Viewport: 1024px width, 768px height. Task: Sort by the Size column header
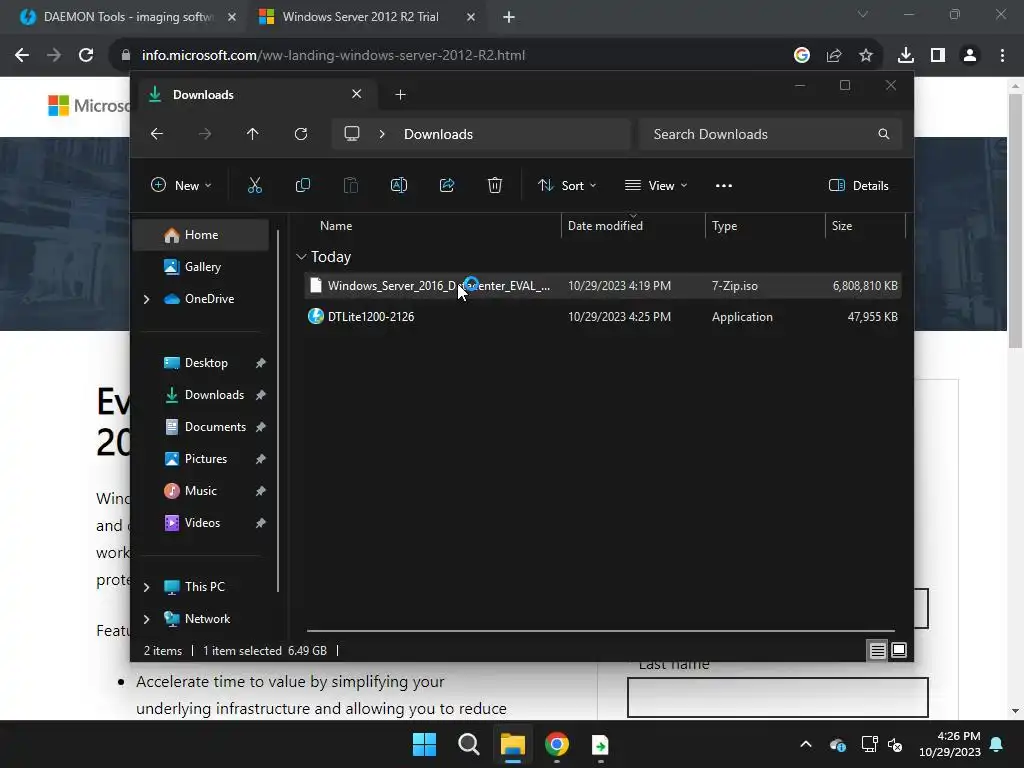pos(842,226)
